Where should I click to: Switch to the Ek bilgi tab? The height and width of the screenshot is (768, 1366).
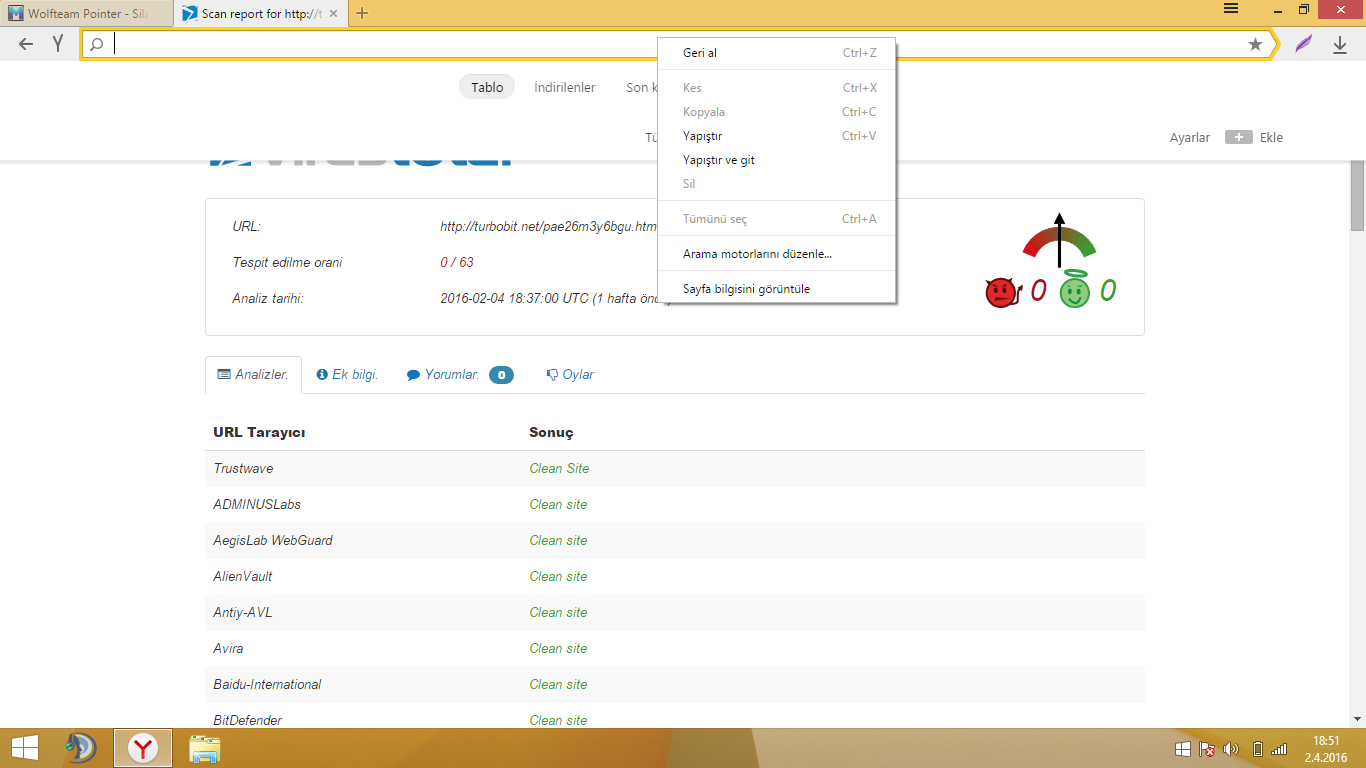(x=347, y=375)
